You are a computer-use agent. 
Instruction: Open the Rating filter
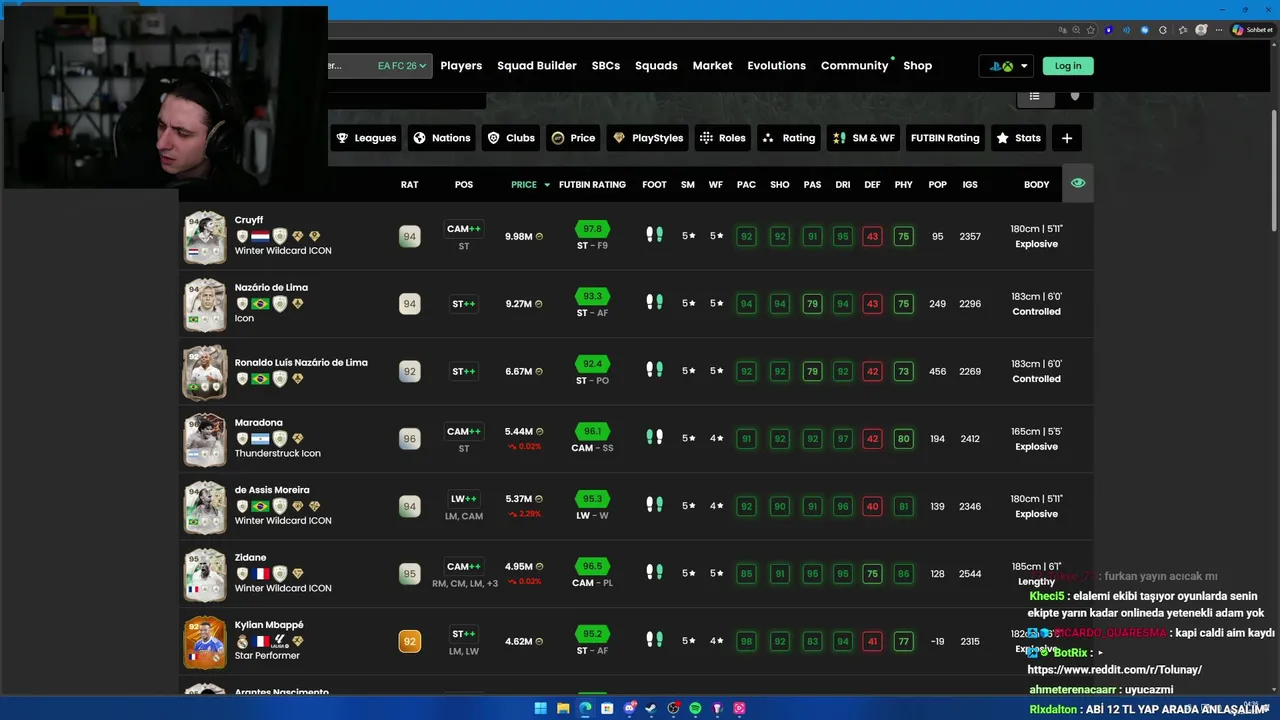(789, 138)
